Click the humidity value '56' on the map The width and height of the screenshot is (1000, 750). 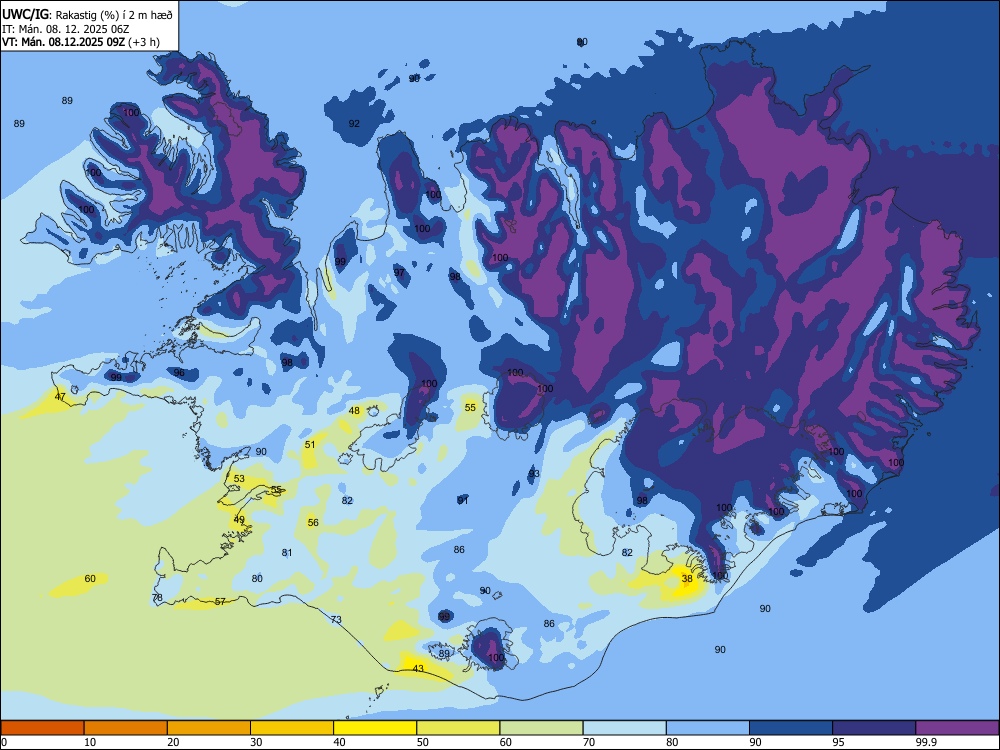[x=313, y=522]
